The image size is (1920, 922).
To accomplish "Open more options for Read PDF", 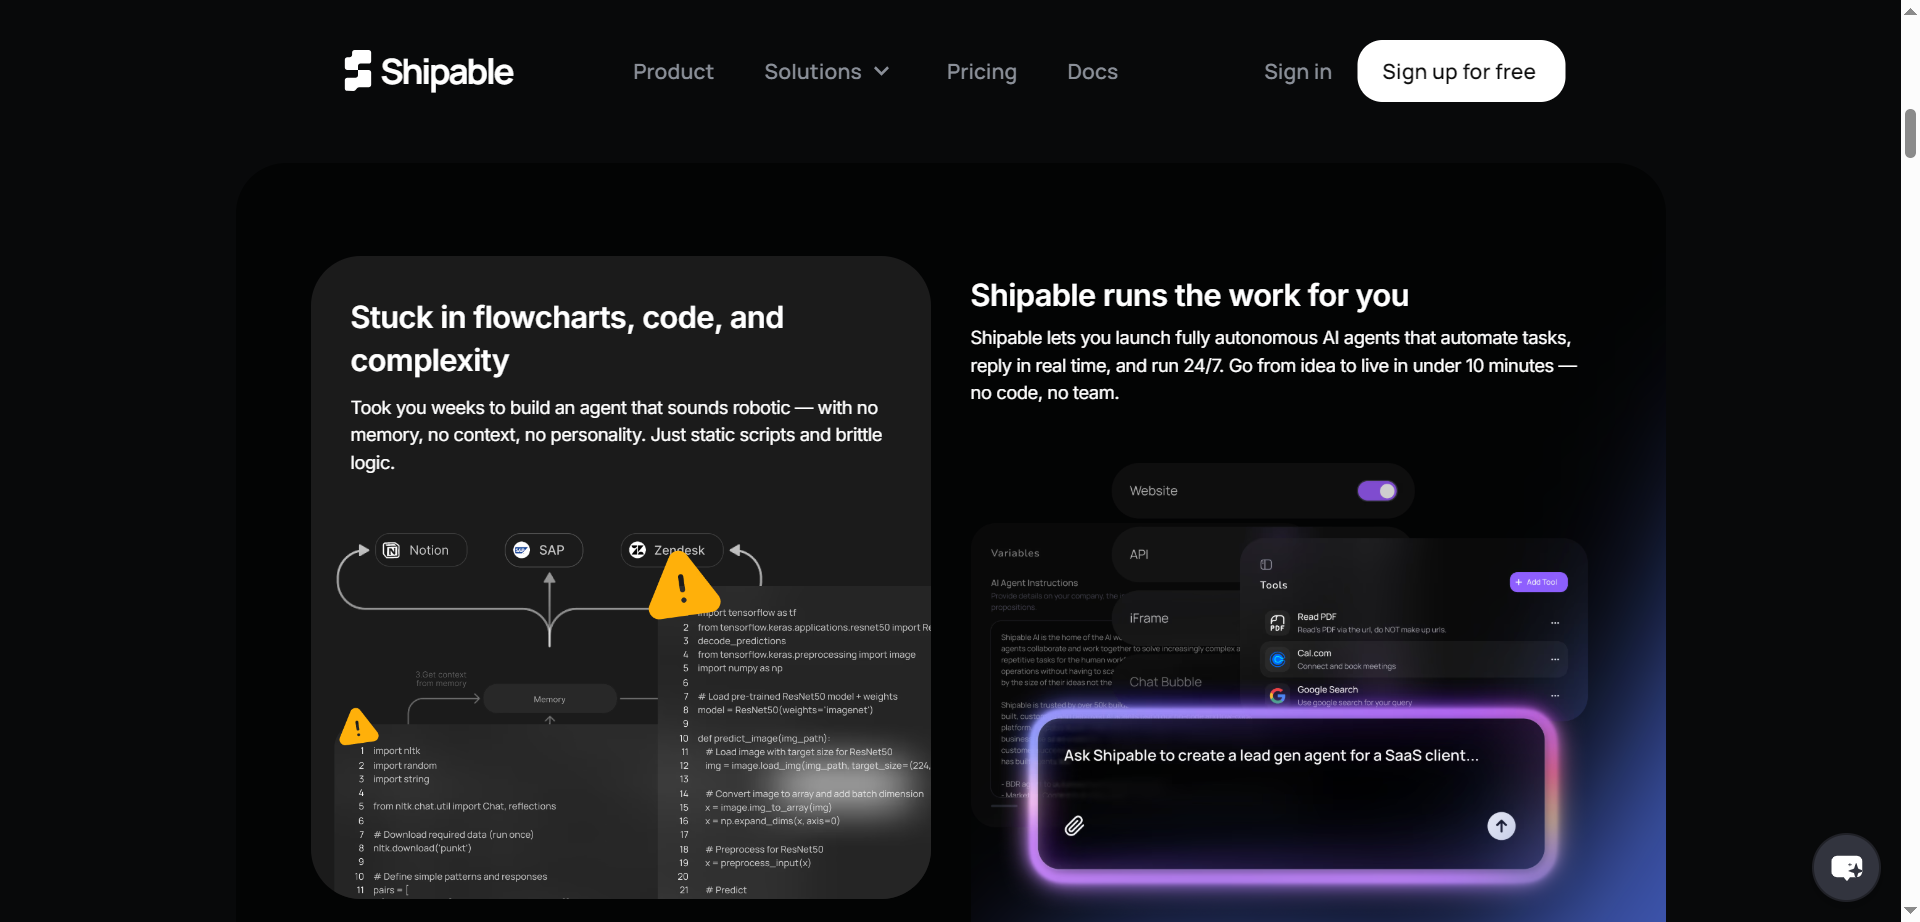I will pos(1555,623).
